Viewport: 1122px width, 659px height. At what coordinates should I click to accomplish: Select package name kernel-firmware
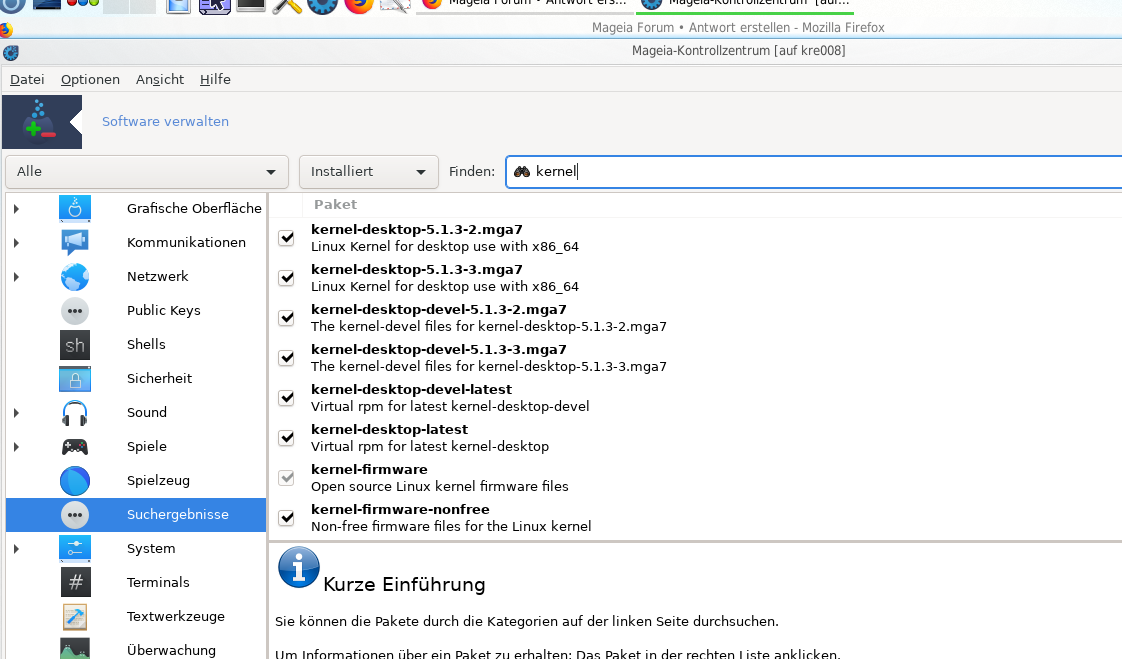pos(369,470)
